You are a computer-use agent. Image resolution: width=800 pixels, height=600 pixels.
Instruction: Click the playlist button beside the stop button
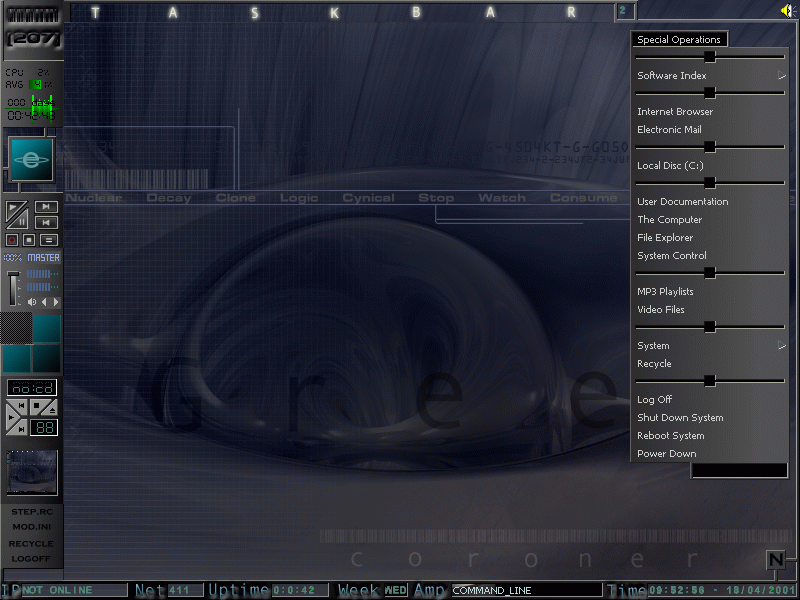(x=48, y=240)
